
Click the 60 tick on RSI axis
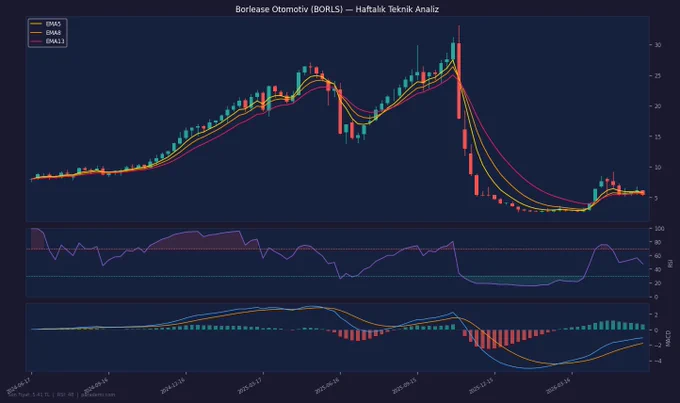(658, 256)
